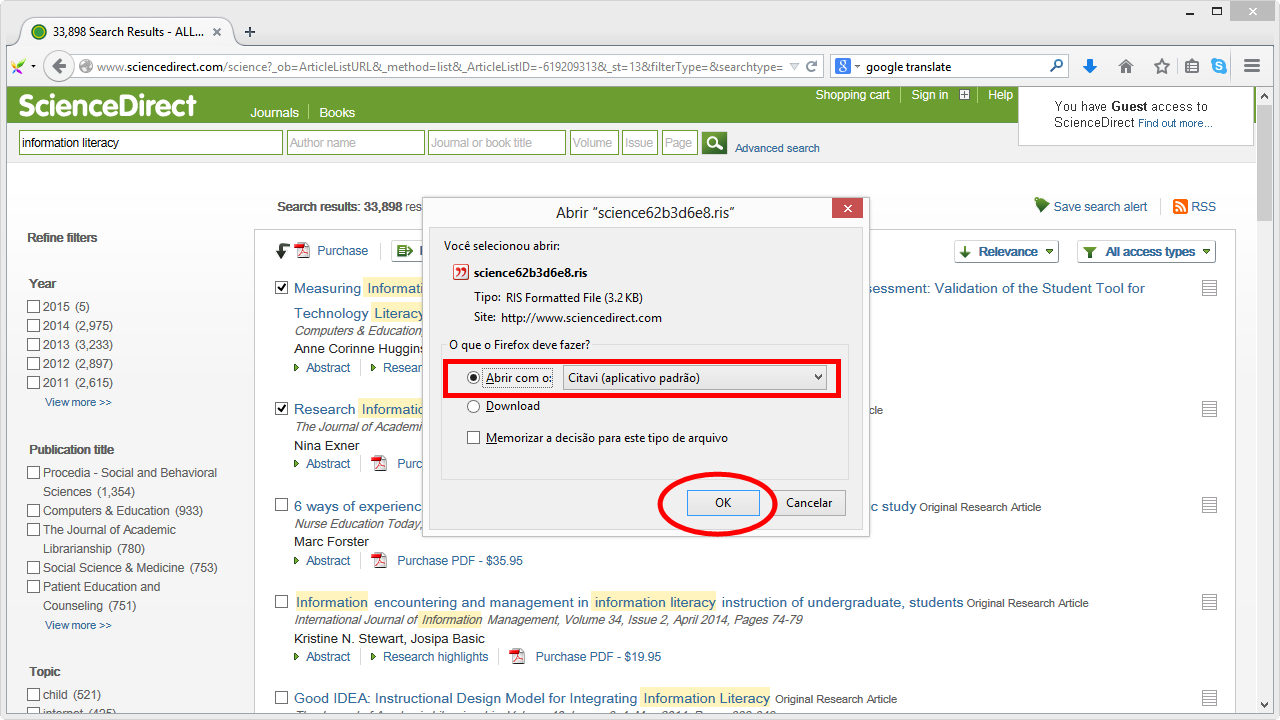Select the 'Abrir com o' radio button
Screen dimensions: 1280x720
[x=474, y=378]
